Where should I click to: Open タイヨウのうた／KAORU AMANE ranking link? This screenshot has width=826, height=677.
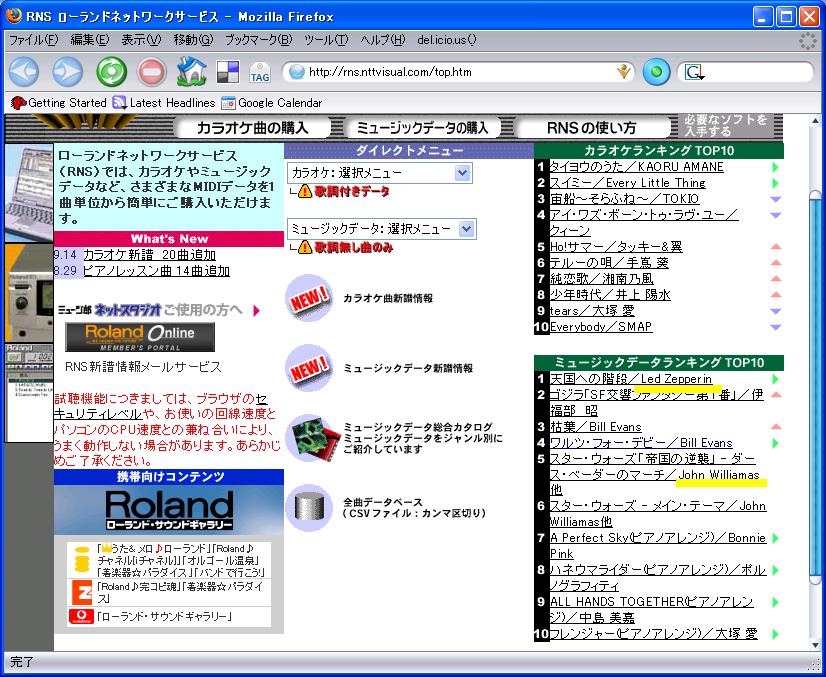click(x=637, y=167)
